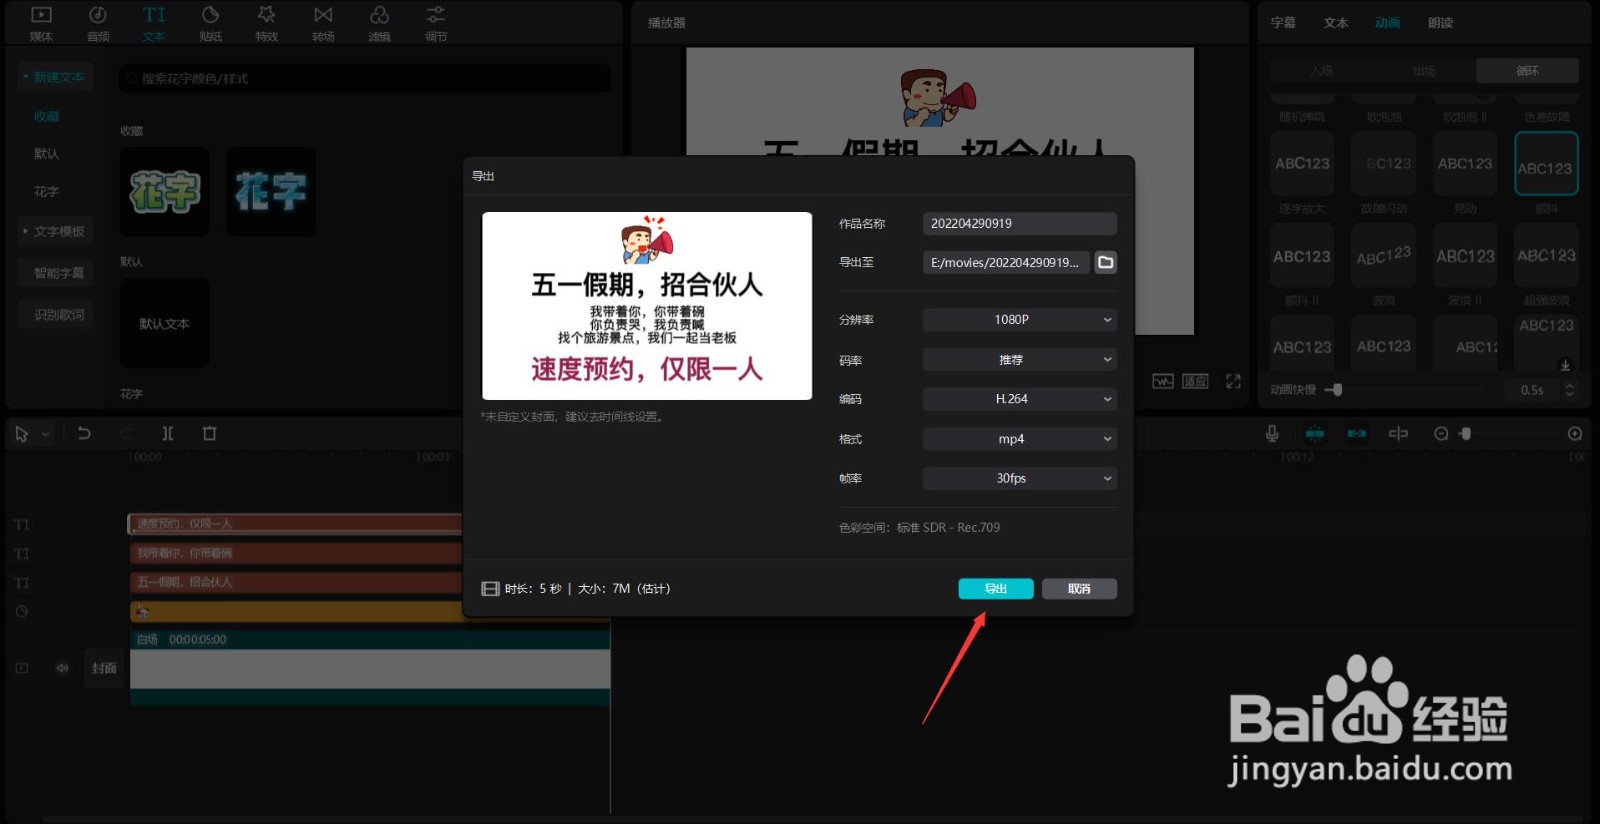Mute the main video track speaker
The image size is (1600, 824).
62,668
